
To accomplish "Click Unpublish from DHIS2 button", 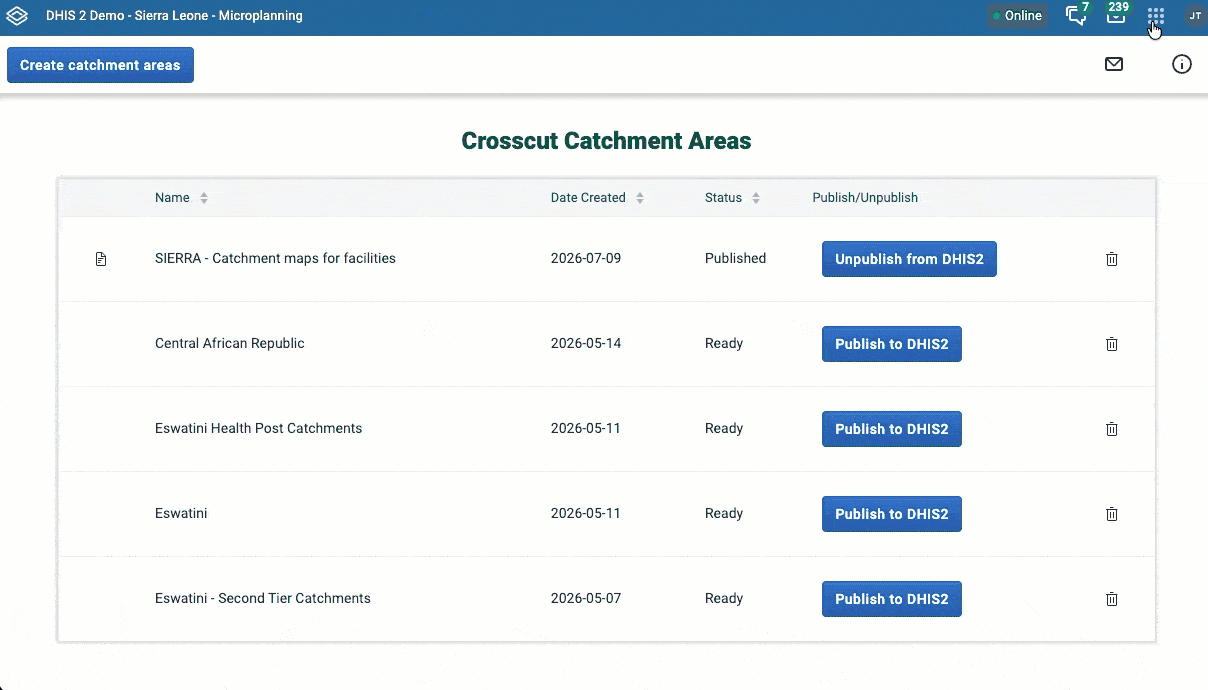I will pos(909,259).
